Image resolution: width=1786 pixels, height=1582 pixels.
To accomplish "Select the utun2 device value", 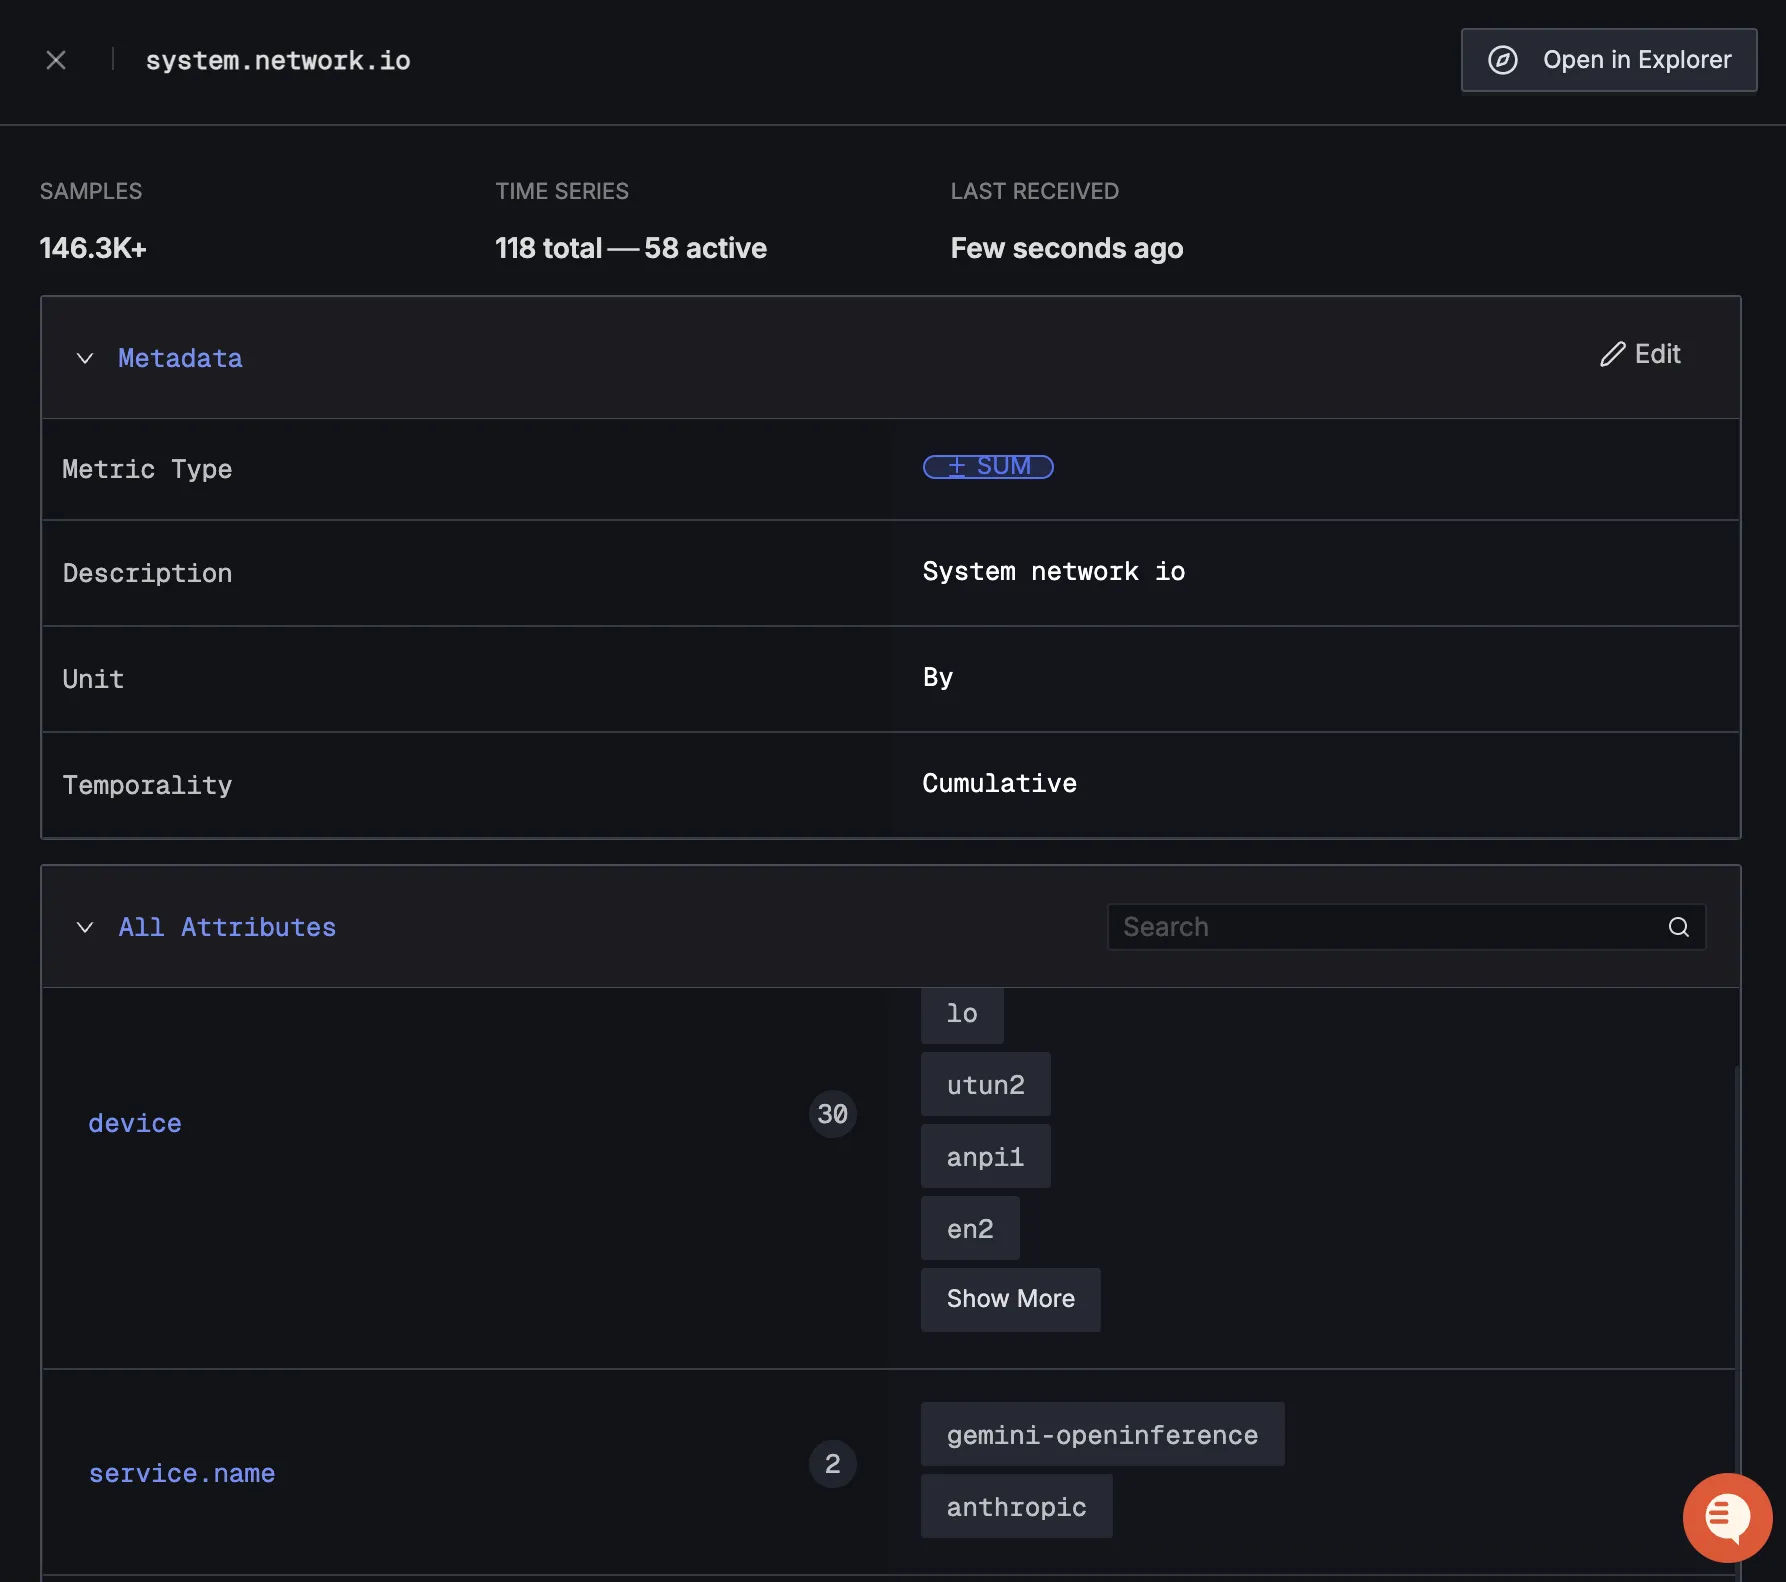I will [985, 1084].
